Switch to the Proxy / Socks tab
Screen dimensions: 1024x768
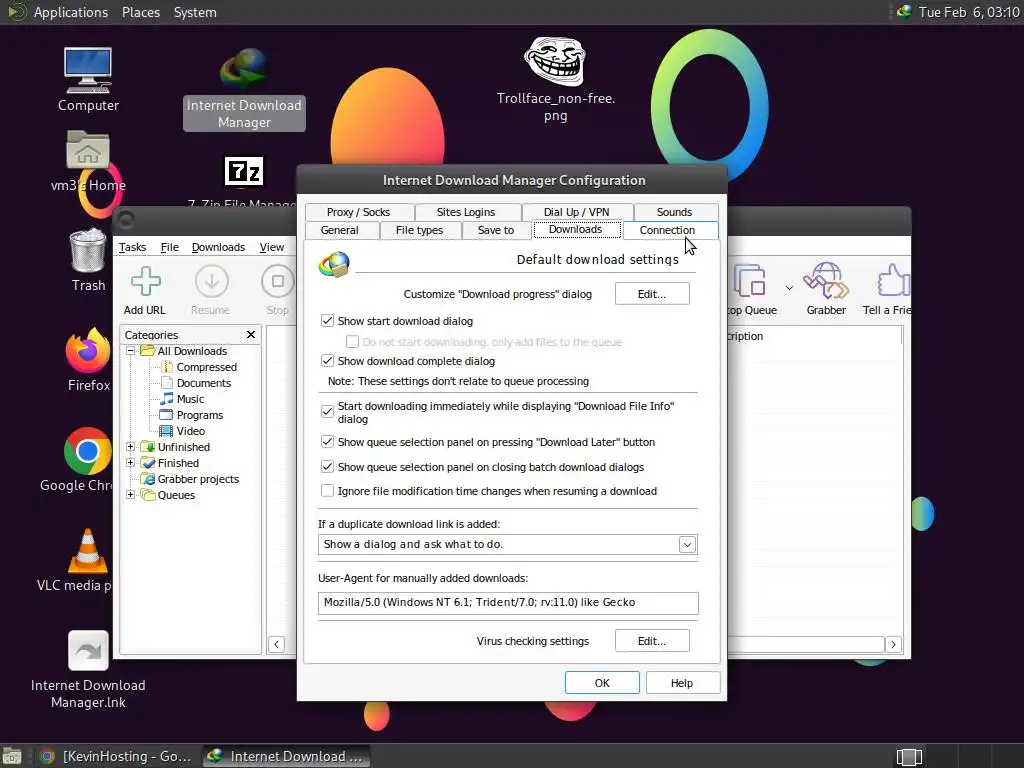tap(359, 212)
